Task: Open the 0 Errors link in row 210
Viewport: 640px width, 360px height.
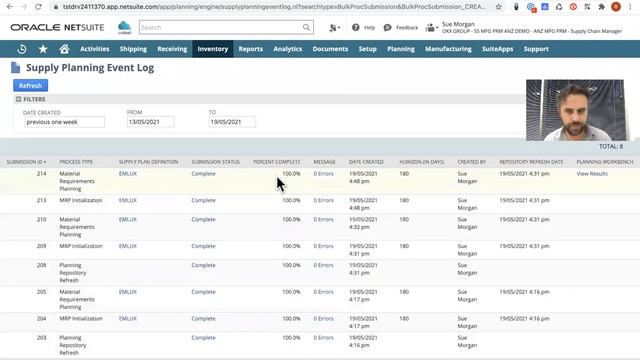Action: tap(323, 220)
